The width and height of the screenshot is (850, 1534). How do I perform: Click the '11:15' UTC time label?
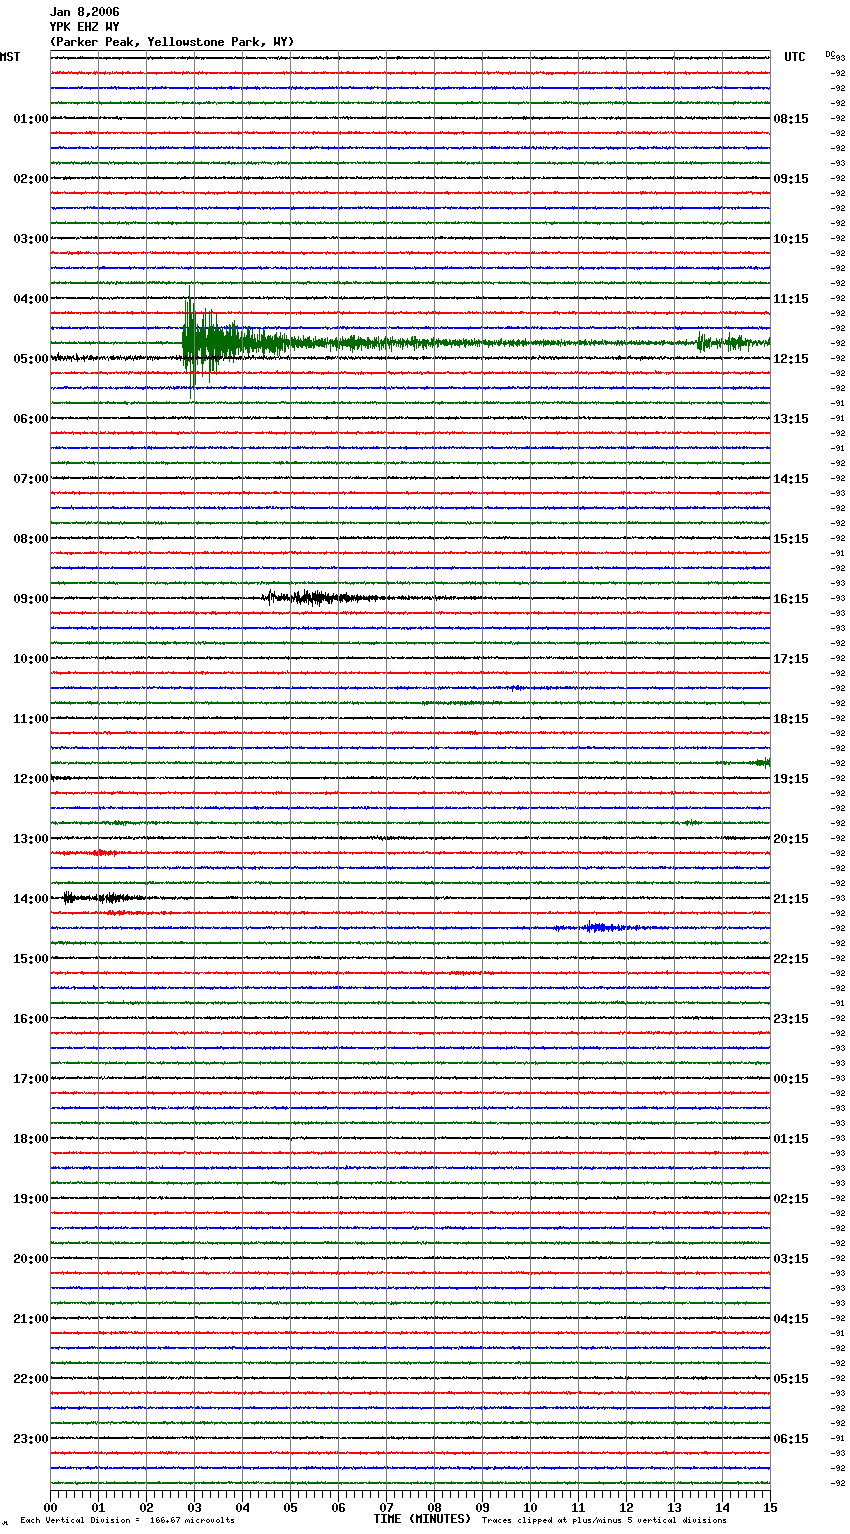[791, 299]
